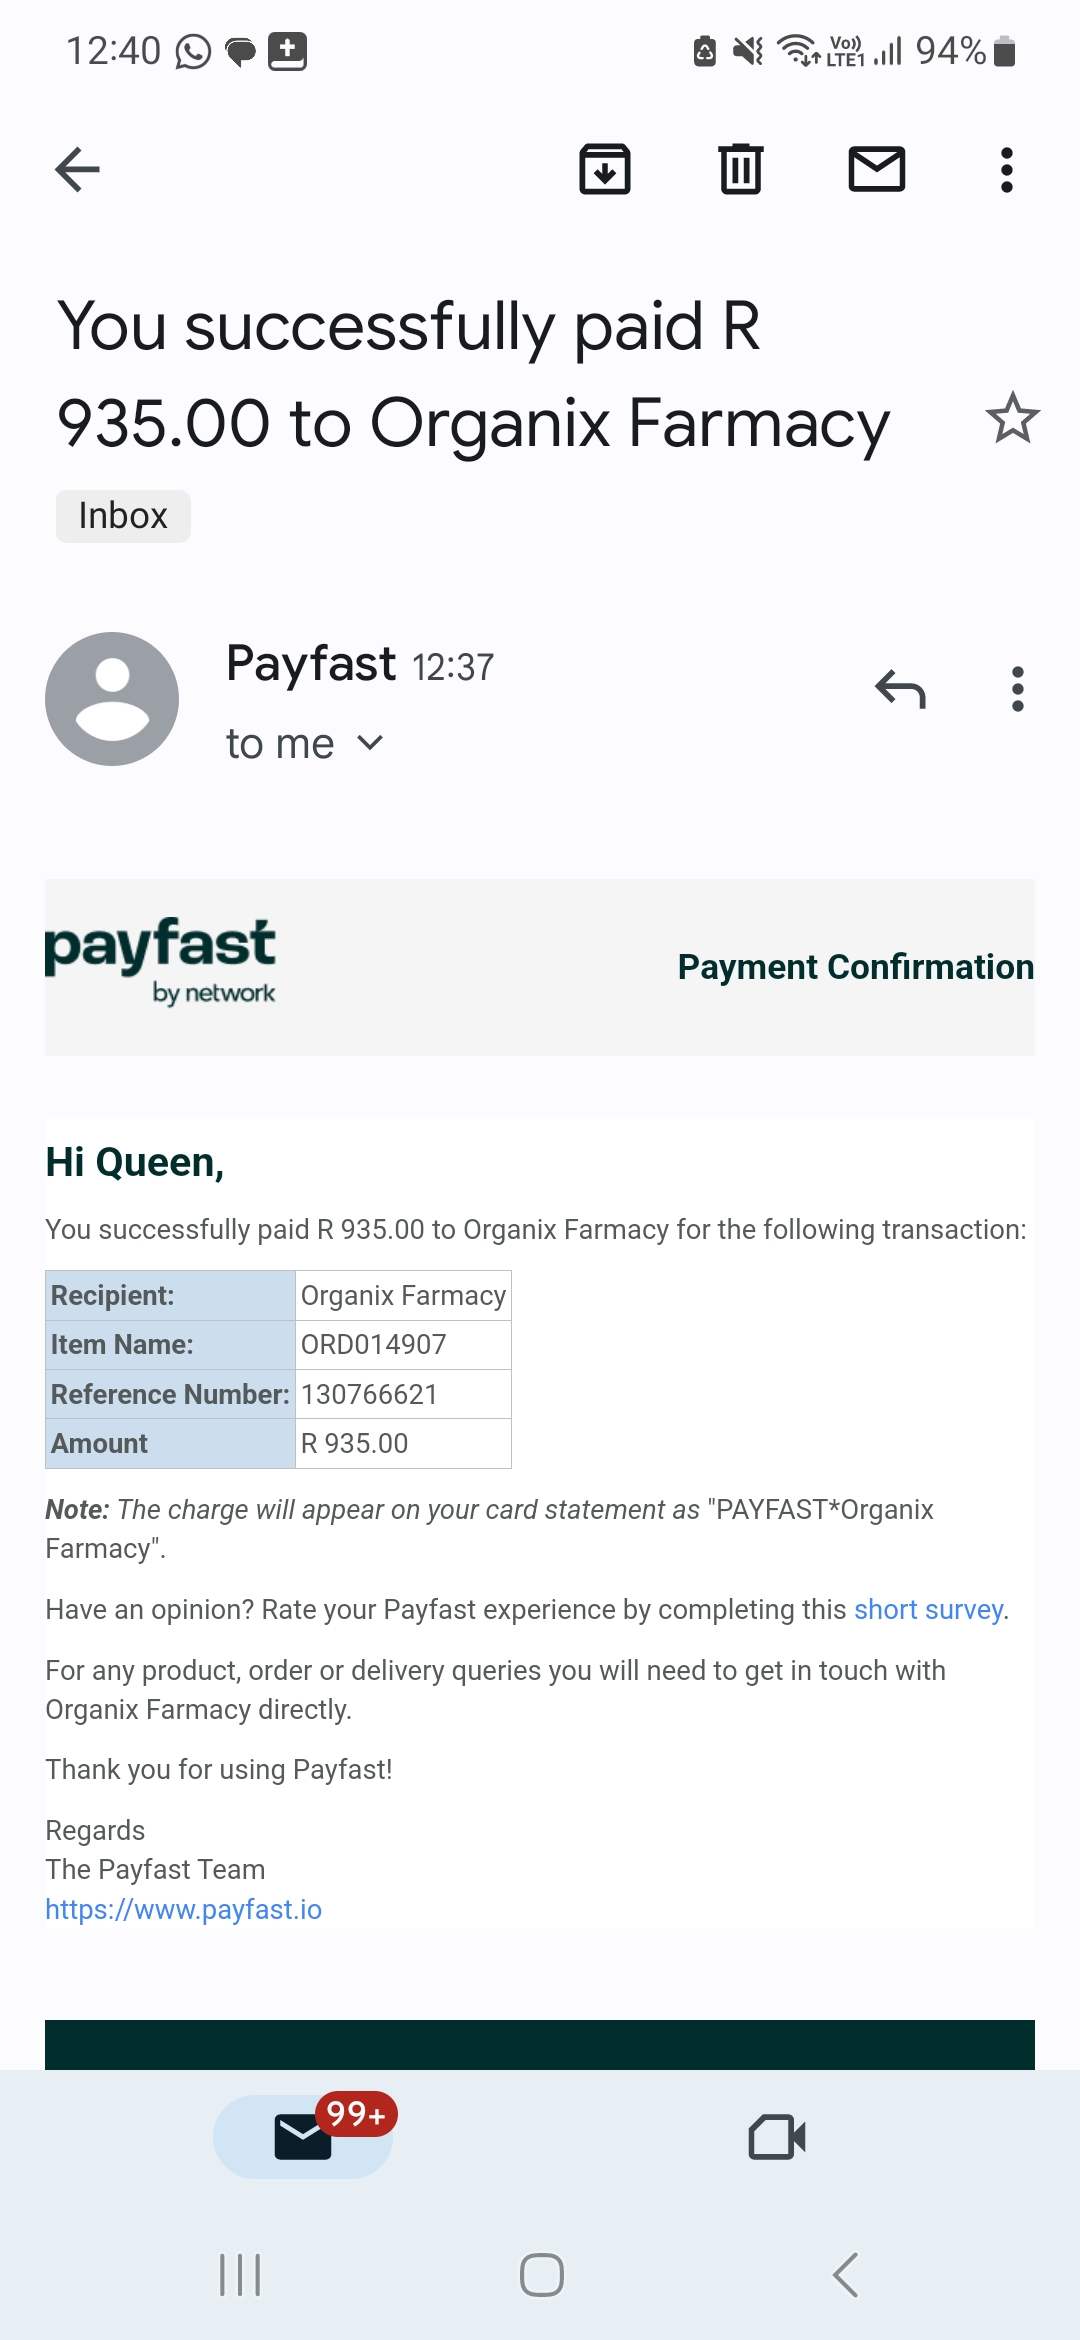
Task: Go back using the top-left arrow
Action: [77, 169]
